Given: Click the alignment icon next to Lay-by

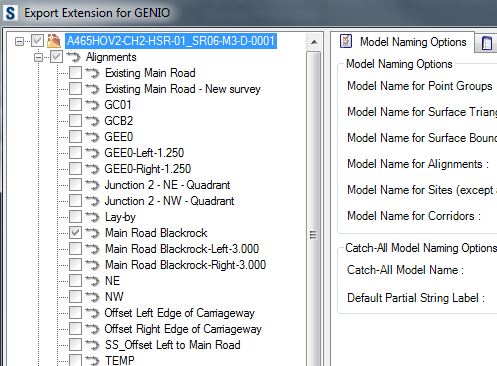Looking at the screenshot, I should tap(92, 217).
